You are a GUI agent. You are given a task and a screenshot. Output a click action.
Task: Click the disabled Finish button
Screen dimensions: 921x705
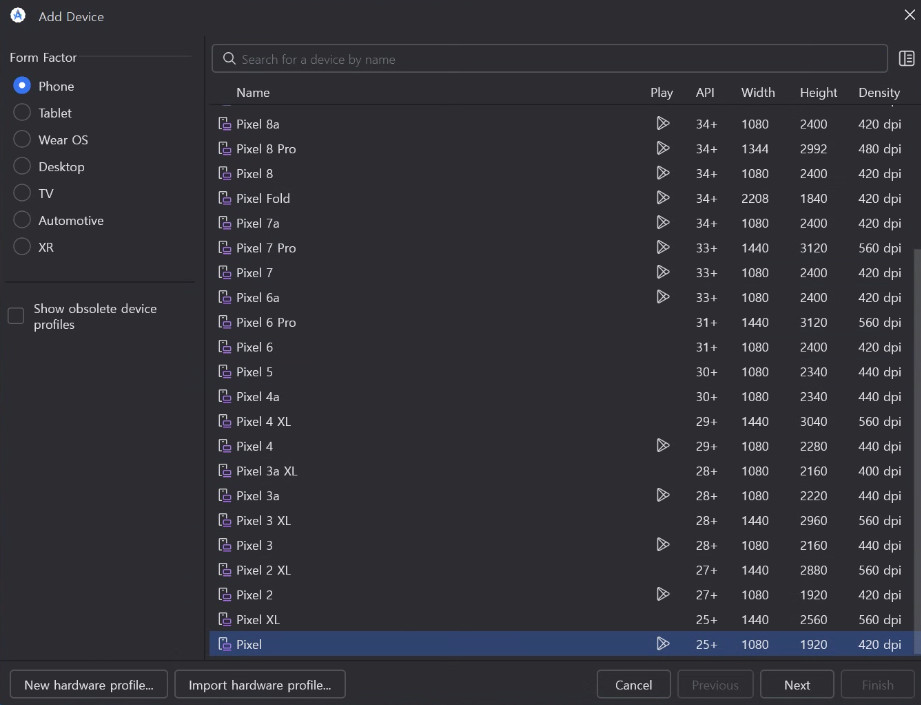click(x=878, y=684)
